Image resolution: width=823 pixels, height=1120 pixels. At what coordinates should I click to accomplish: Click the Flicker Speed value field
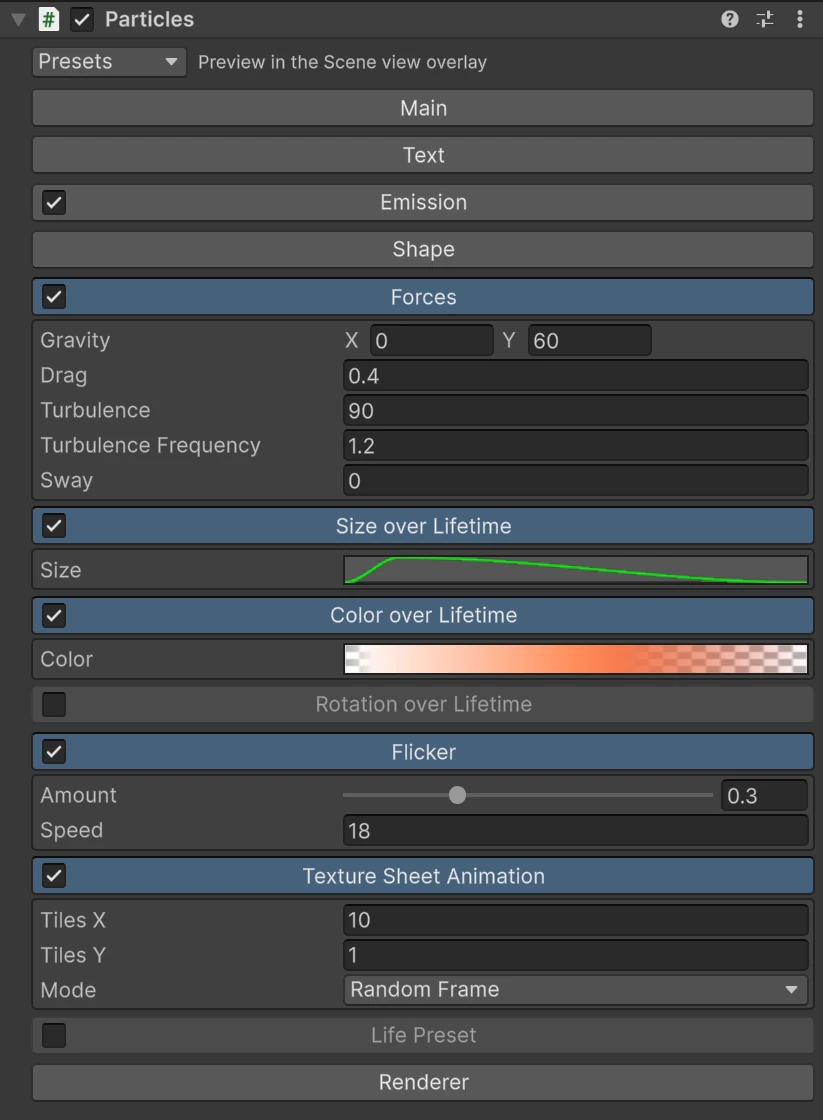pos(576,830)
